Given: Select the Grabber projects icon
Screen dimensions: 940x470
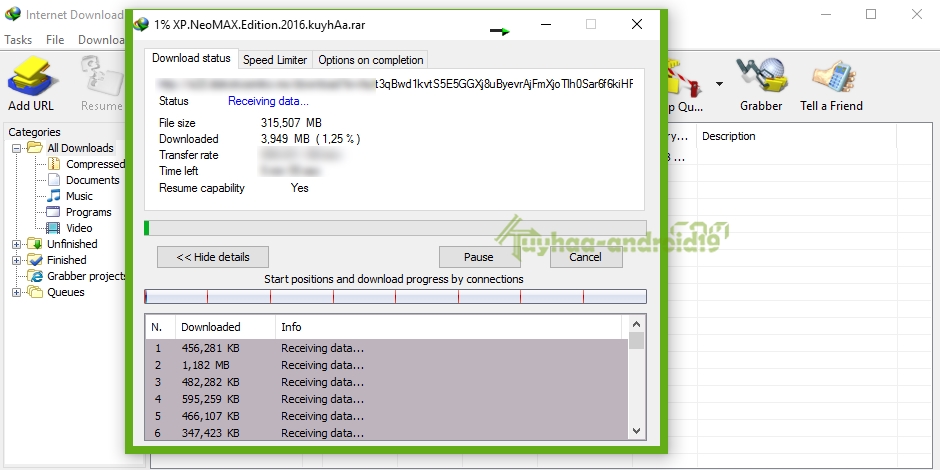Looking at the screenshot, I should point(36,276).
